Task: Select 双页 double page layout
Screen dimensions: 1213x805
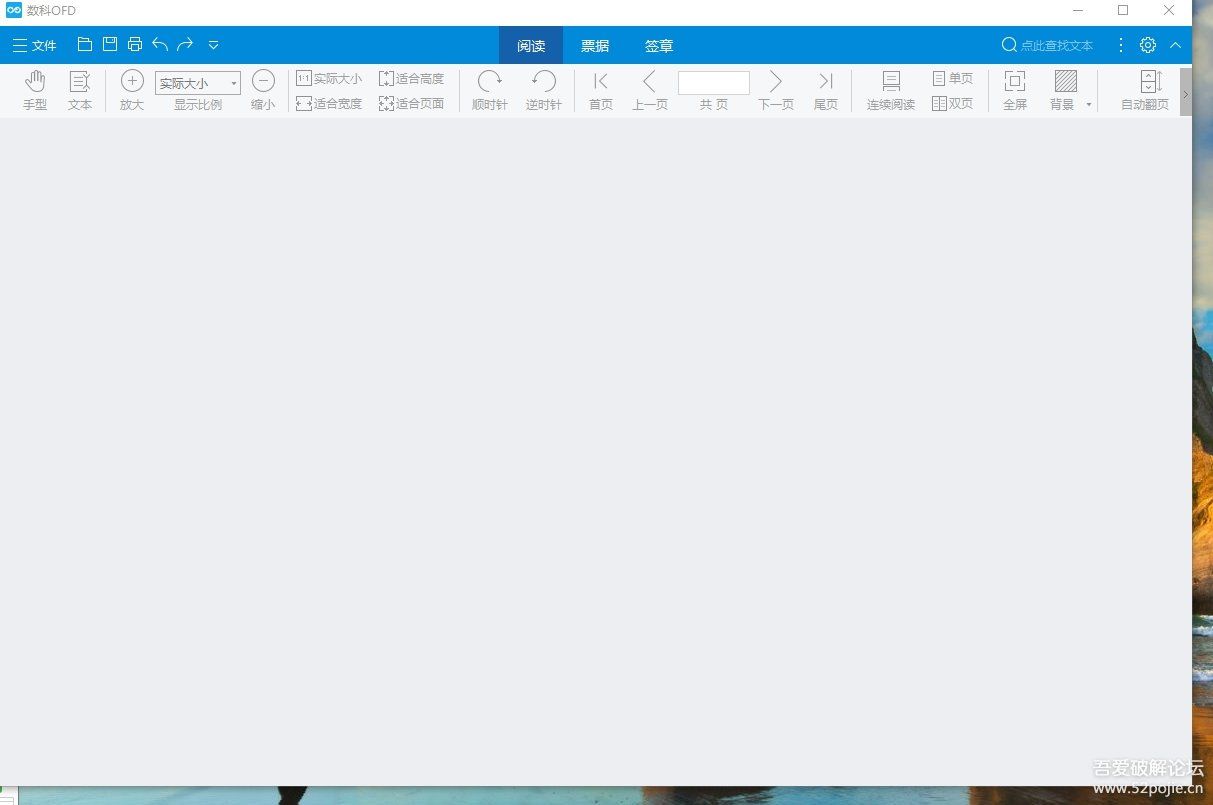Action: 952,103
